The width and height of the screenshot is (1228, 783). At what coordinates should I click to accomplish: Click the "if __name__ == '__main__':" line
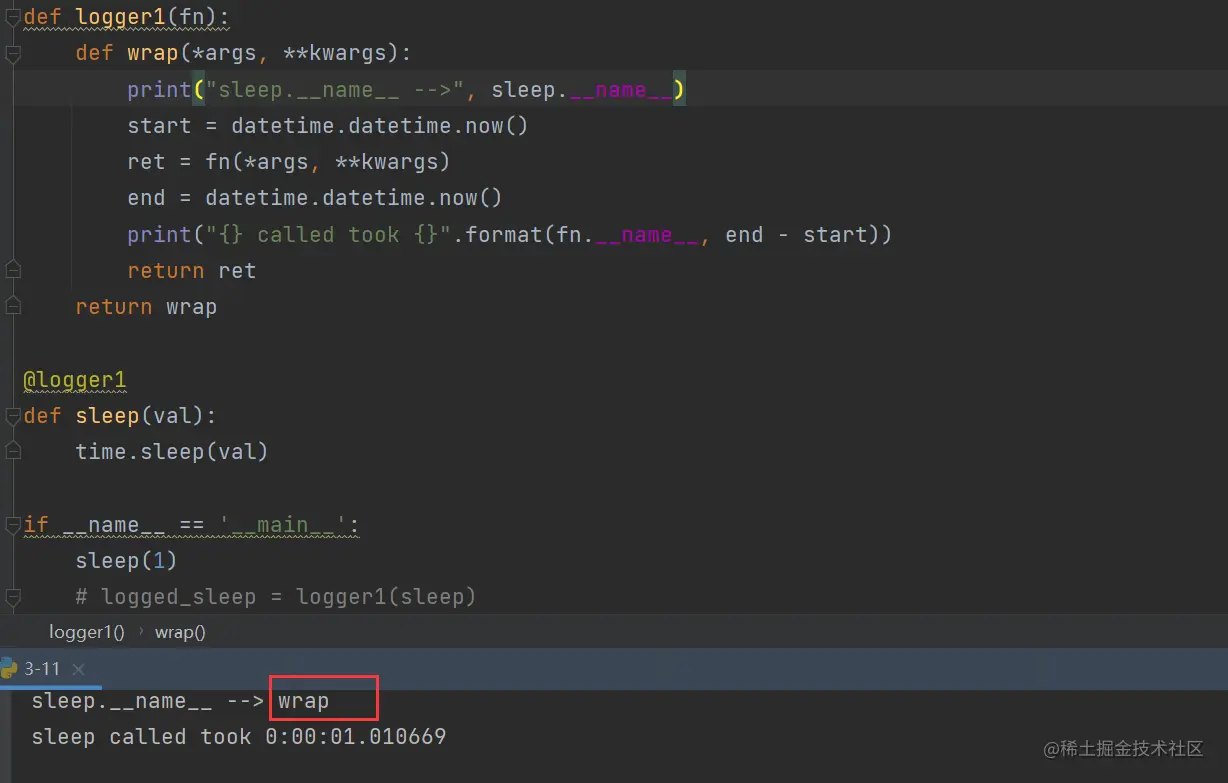(191, 524)
